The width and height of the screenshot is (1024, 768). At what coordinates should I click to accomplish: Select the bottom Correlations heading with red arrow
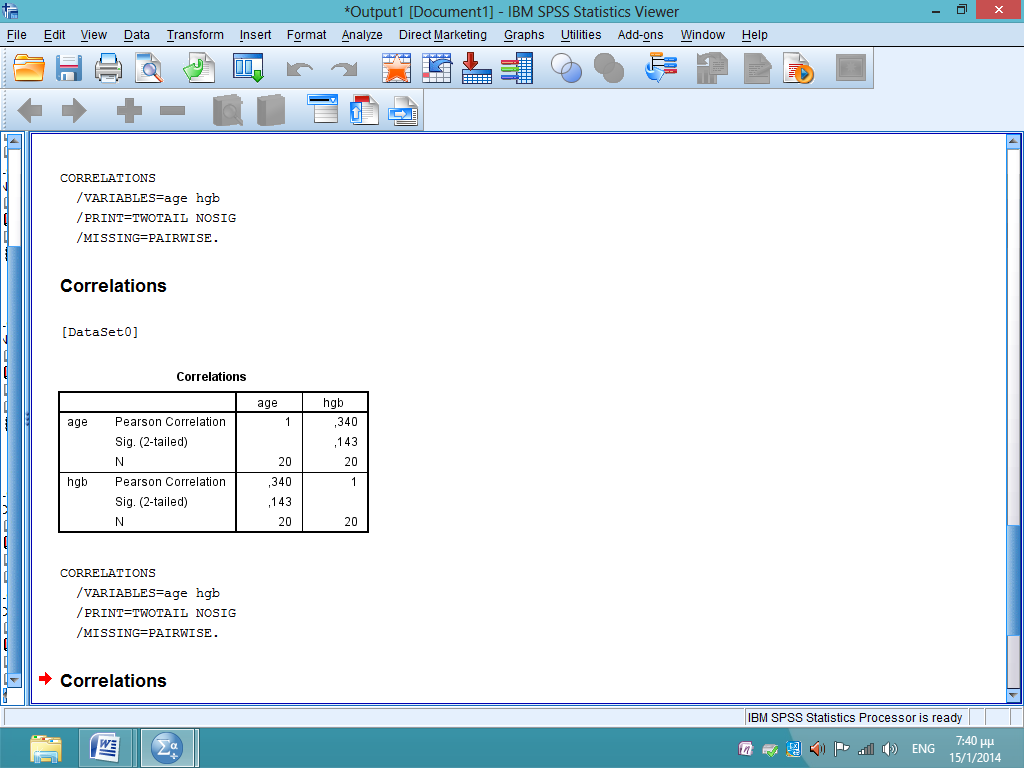[113, 680]
